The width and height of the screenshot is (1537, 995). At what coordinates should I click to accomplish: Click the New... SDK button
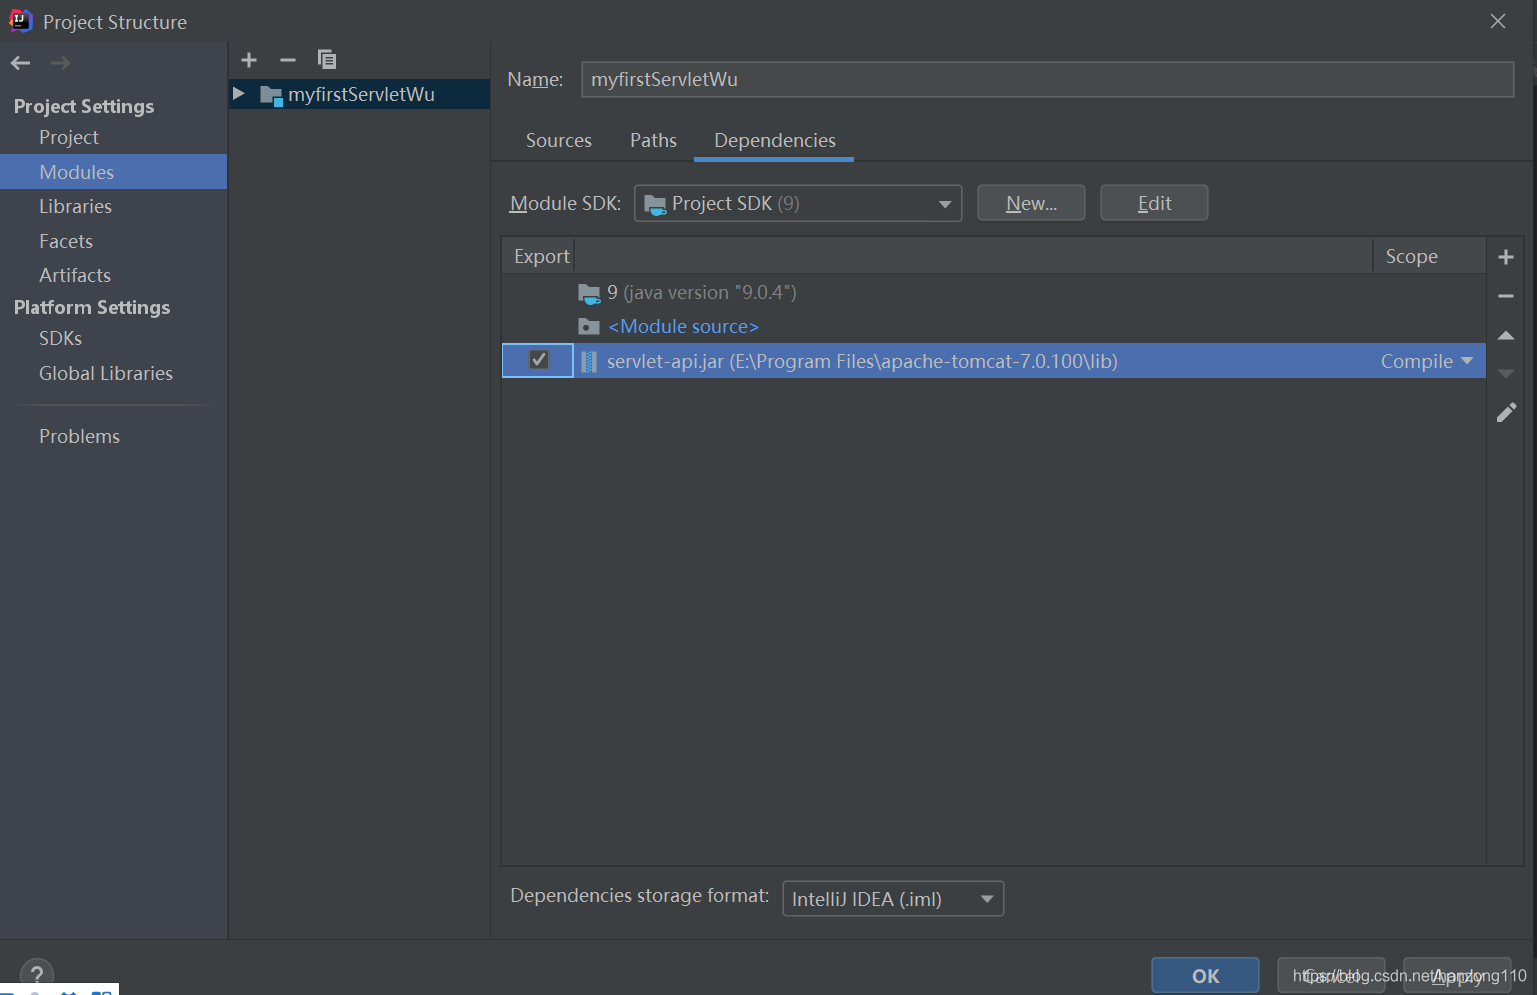pyautogui.click(x=1031, y=203)
